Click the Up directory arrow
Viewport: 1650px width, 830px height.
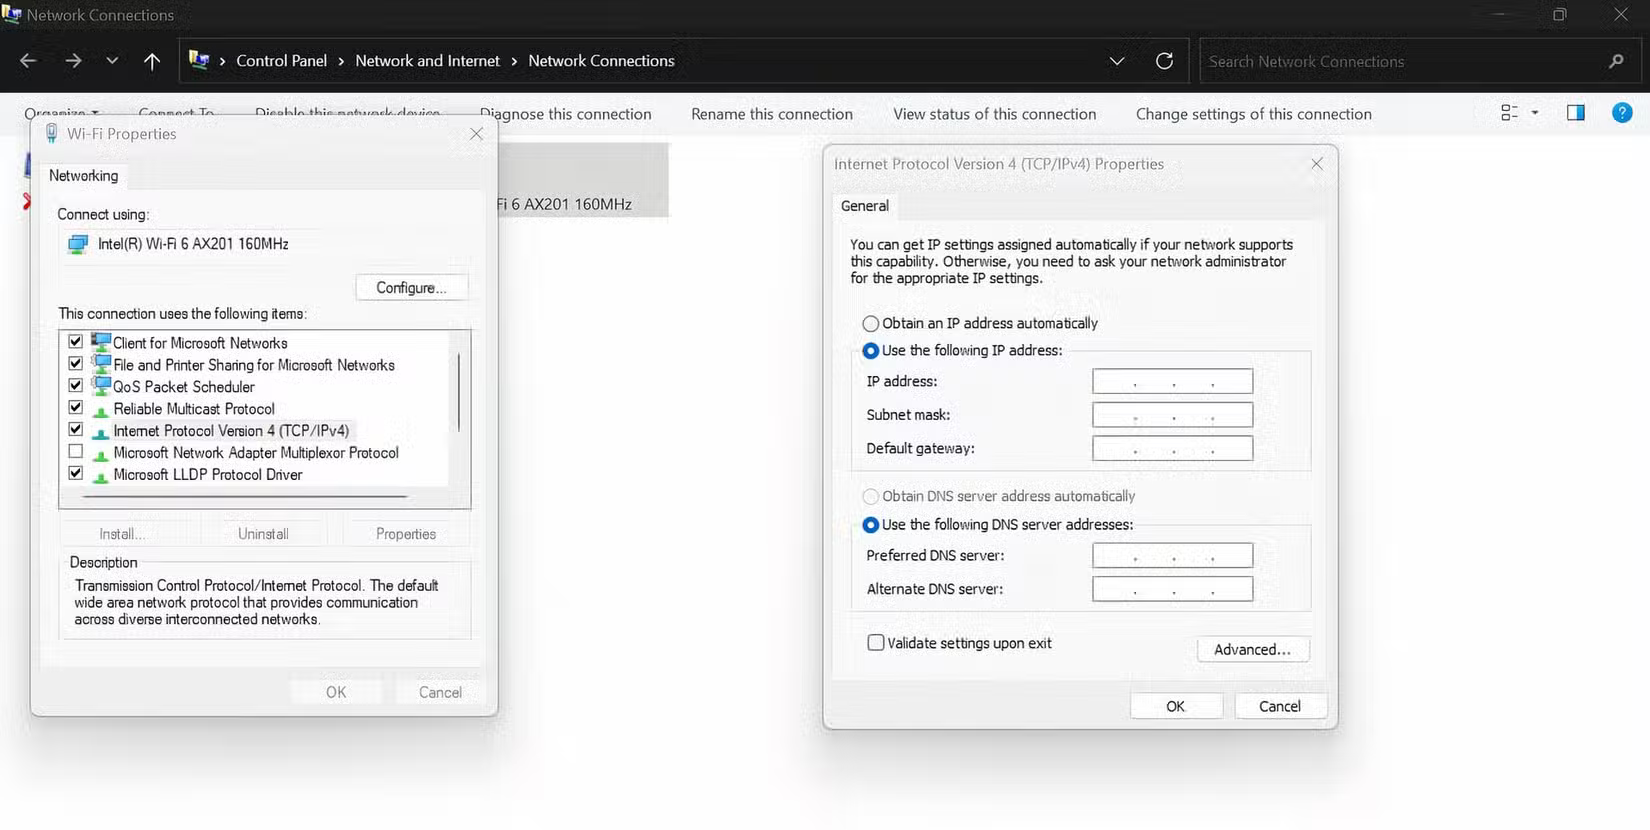point(152,61)
